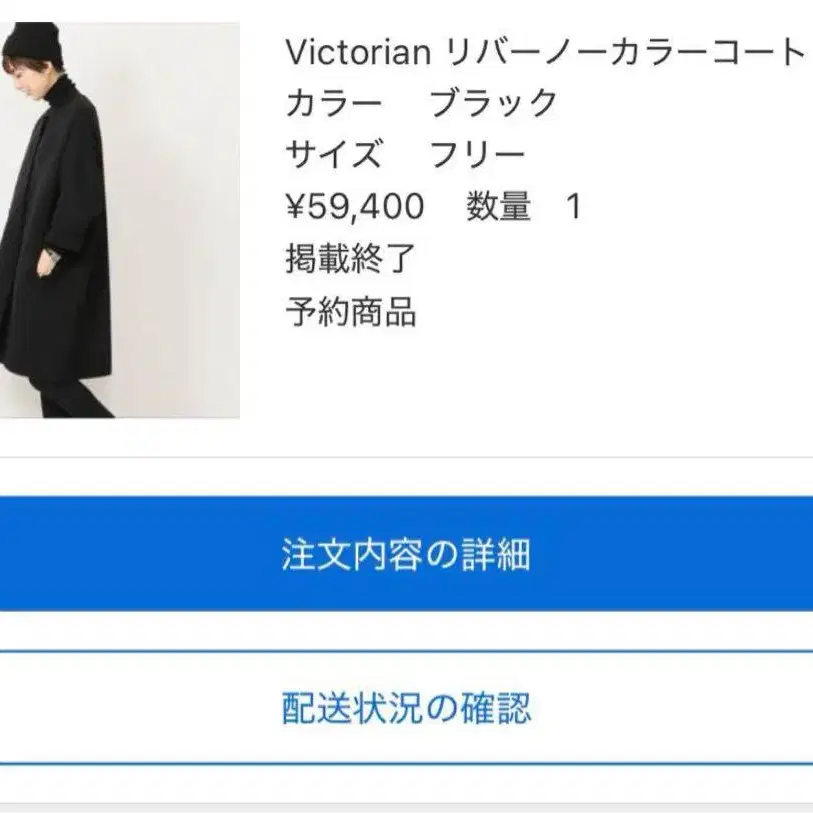813x813 pixels.
Task: Select the サイズ label text
Action: pyautogui.click(x=334, y=154)
